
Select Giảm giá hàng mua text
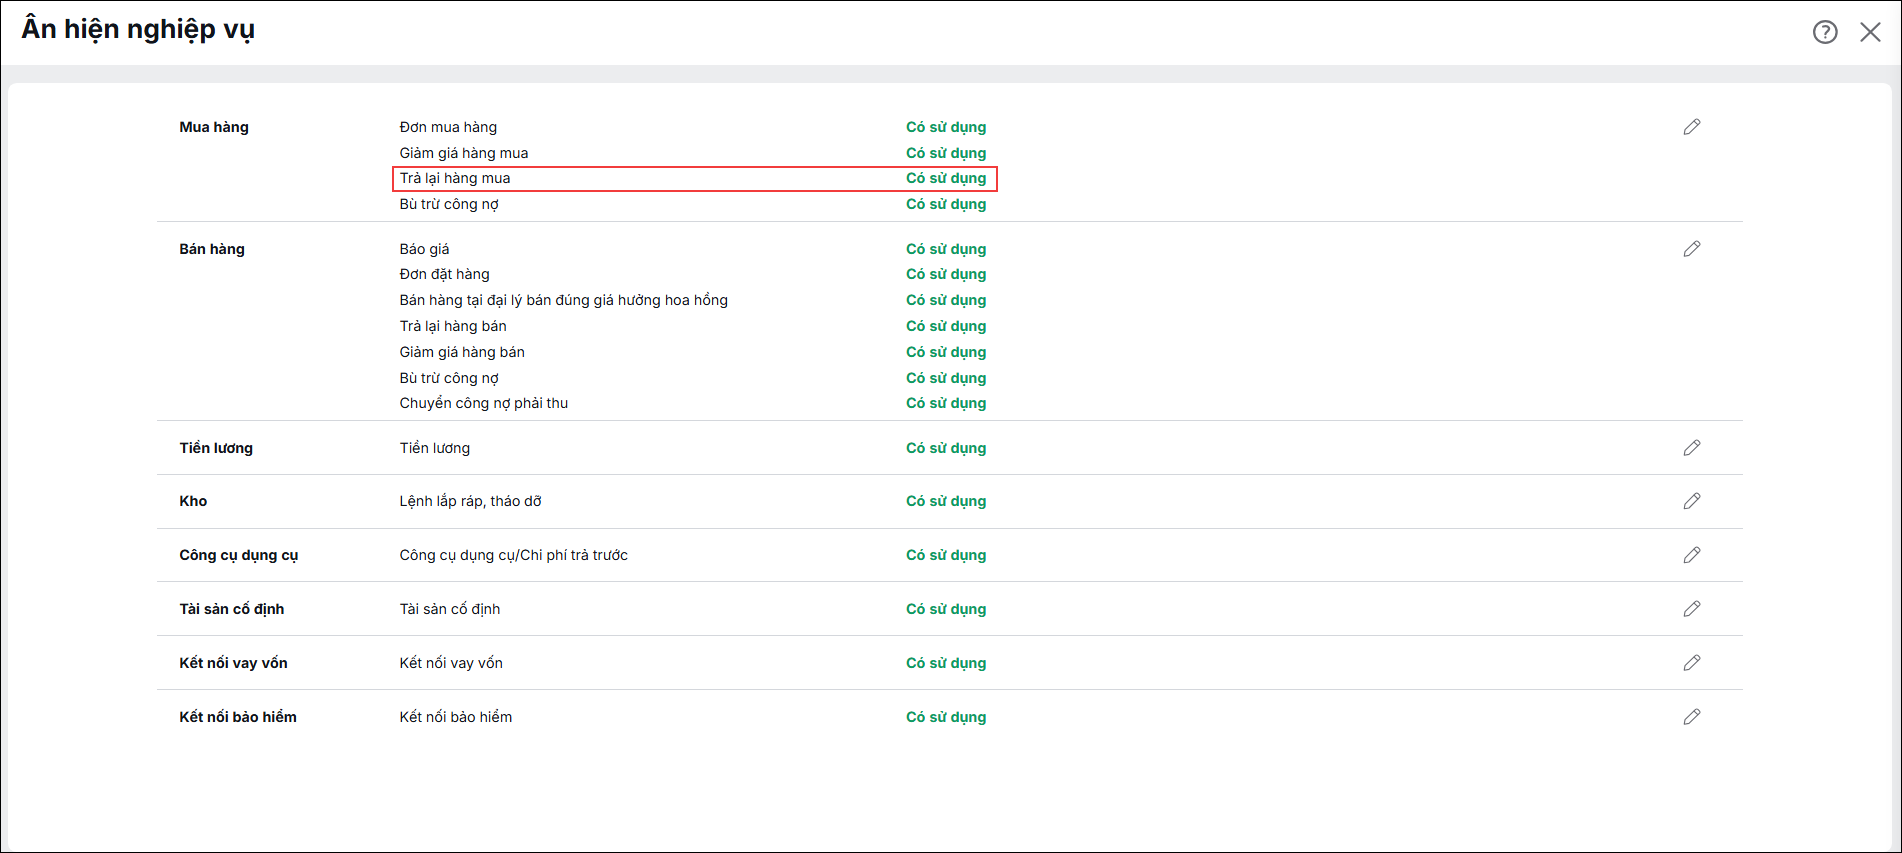[x=464, y=153]
